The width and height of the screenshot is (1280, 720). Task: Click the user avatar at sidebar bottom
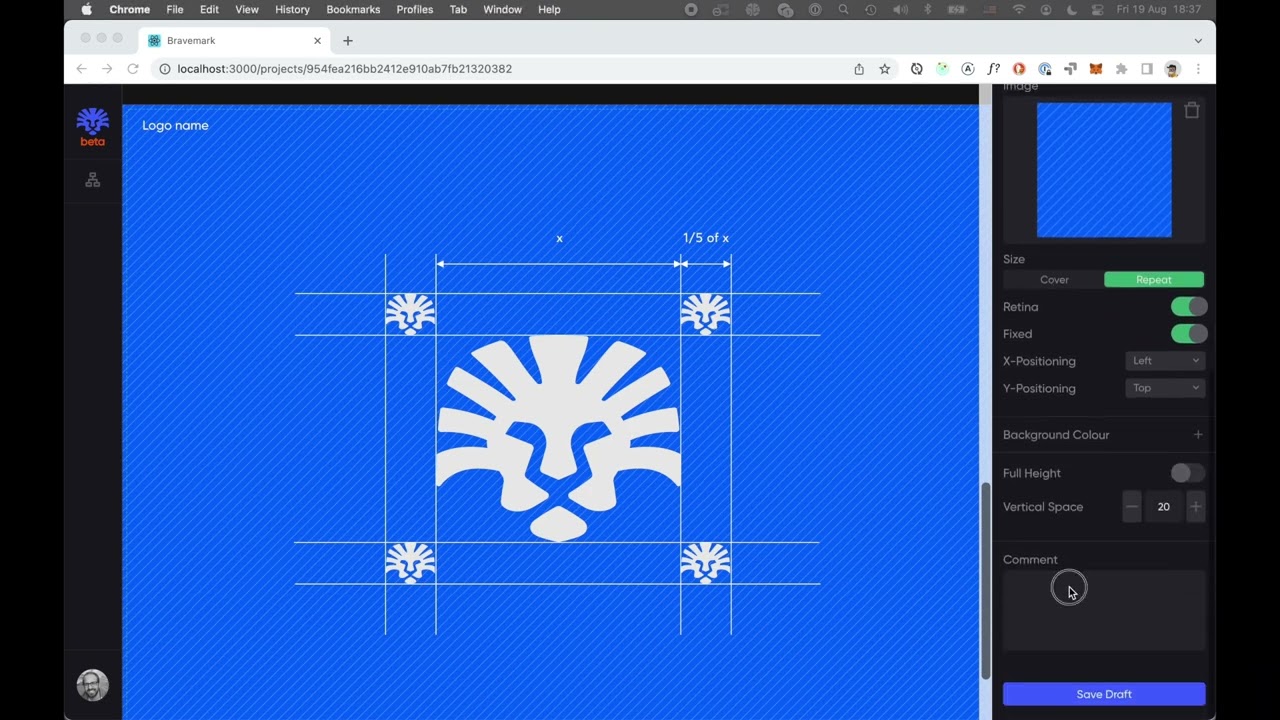point(92,685)
